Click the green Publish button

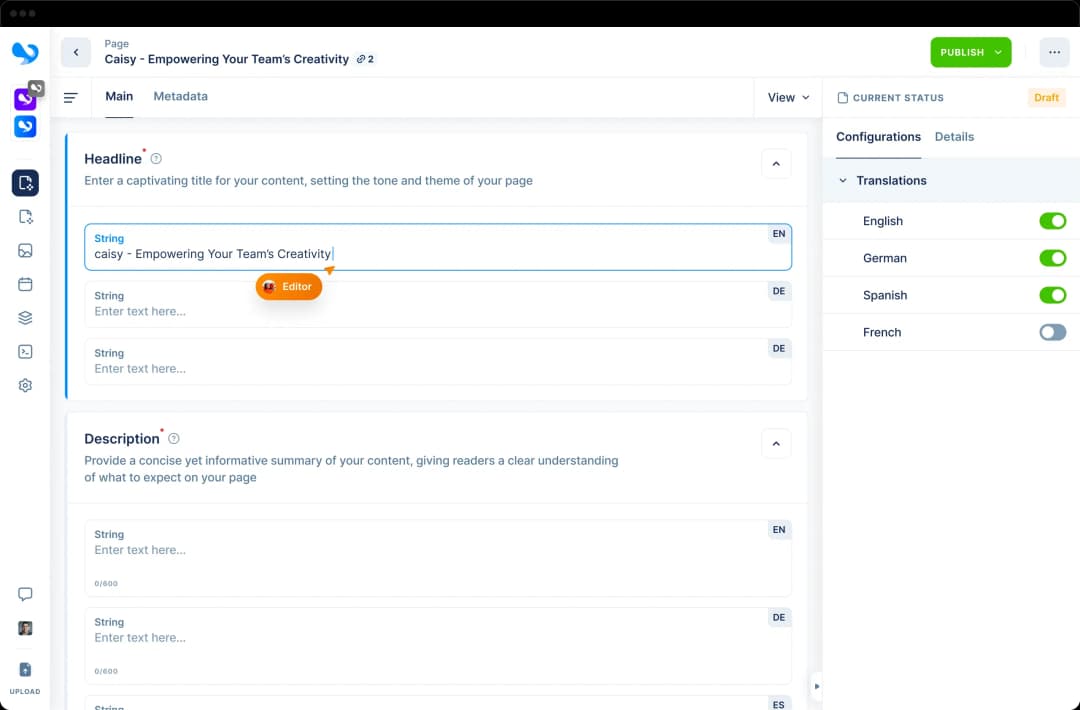coord(970,52)
